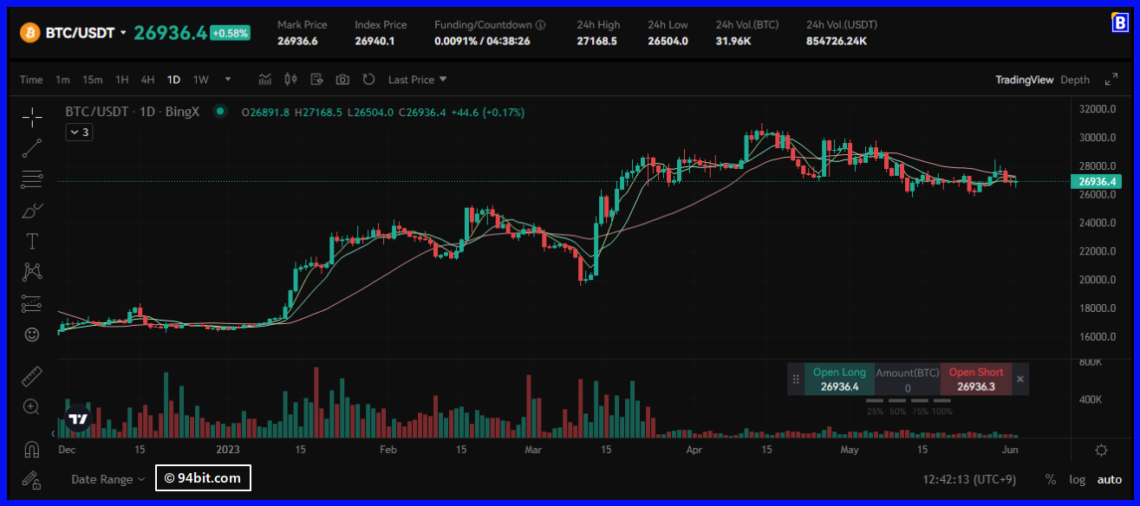Pick the brush drawing tool

(32, 210)
